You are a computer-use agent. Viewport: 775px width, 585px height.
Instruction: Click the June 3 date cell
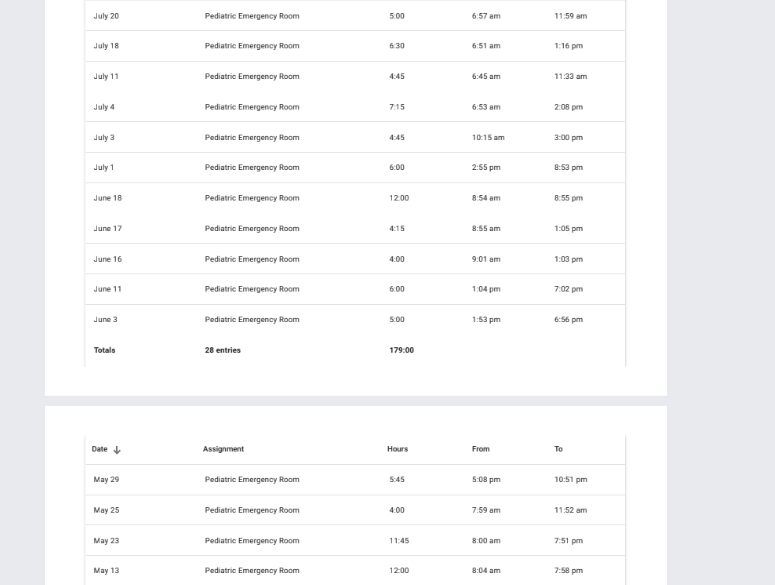coord(105,320)
